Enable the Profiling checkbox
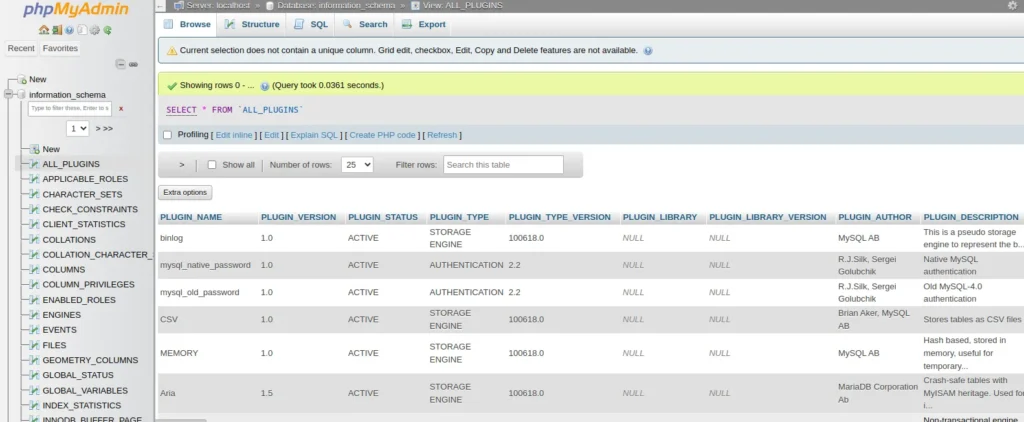Viewport: 1024px width, 422px height. [167, 135]
